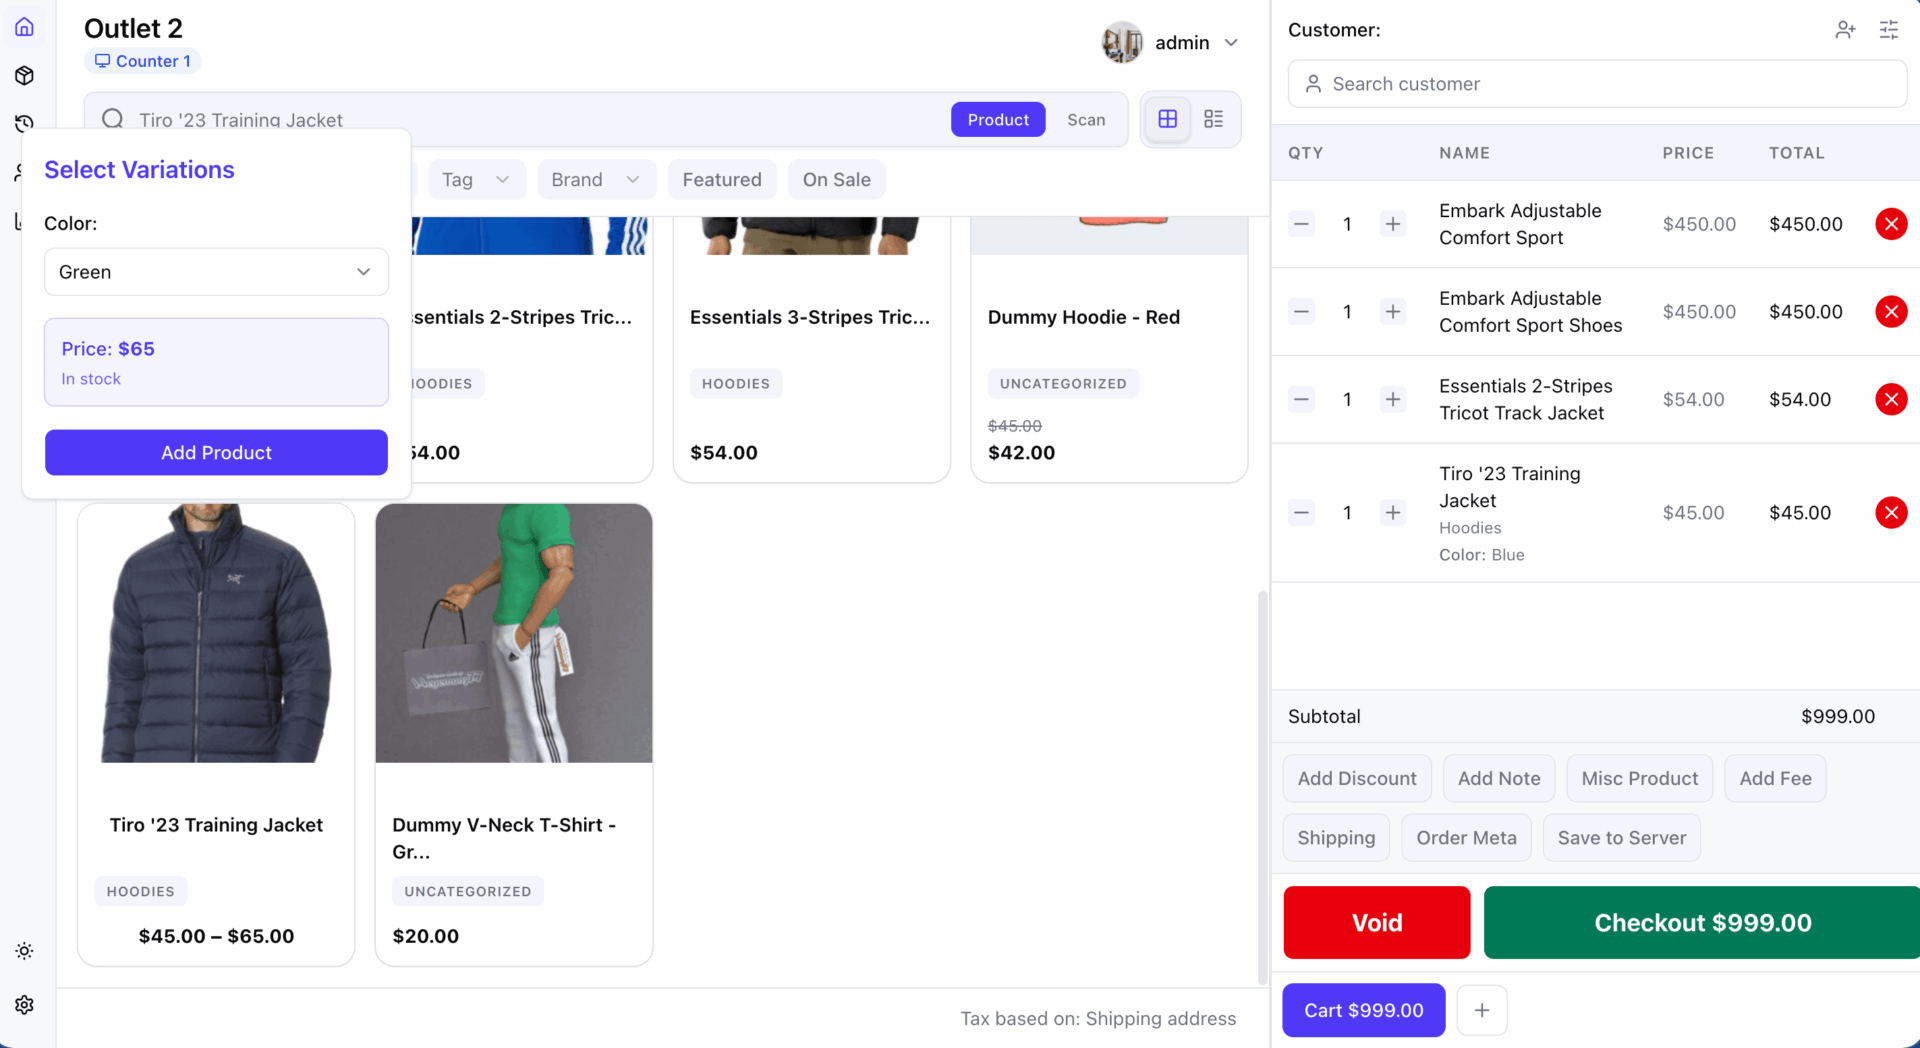The width and height of the screenshot is (1920, 1048).
Task: Toggle the Featured filter
Action: 722,180
